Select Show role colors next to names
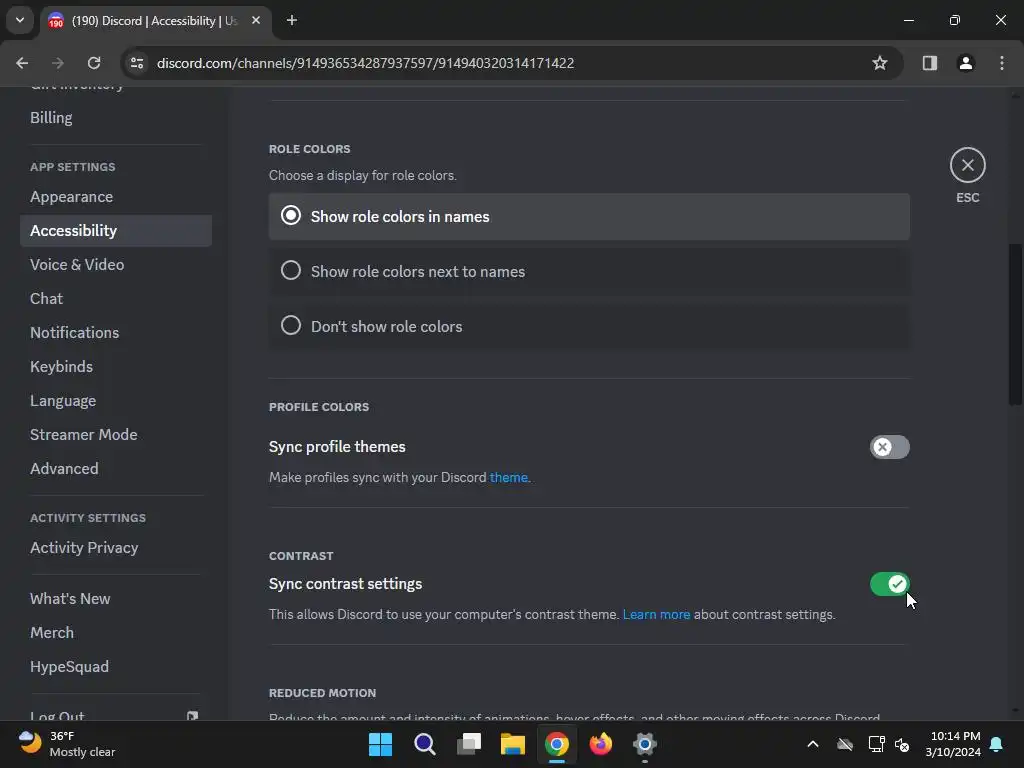This screenshot has height=768, width=1024. [x=589, y=271]
